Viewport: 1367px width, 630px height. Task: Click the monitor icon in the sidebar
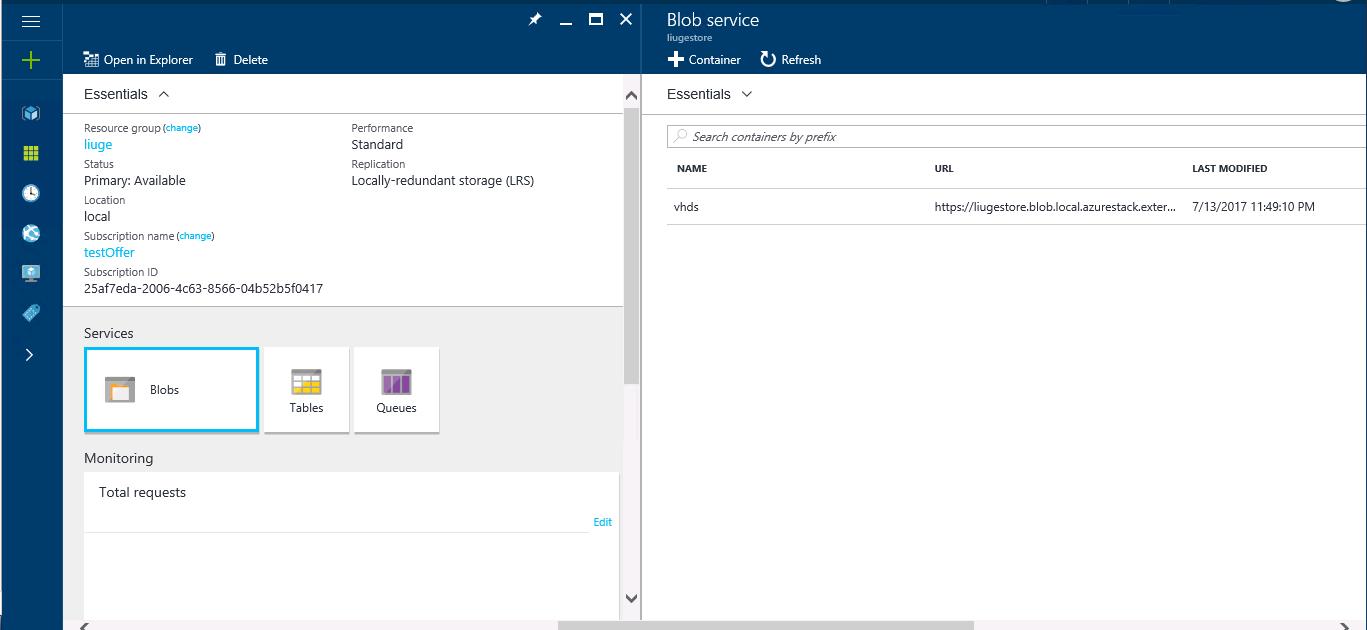pos(31,273)
